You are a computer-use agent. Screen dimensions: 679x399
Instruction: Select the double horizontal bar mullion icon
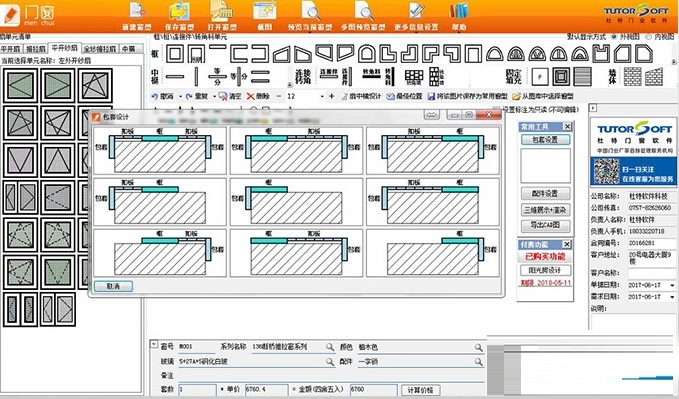[260, 77]
